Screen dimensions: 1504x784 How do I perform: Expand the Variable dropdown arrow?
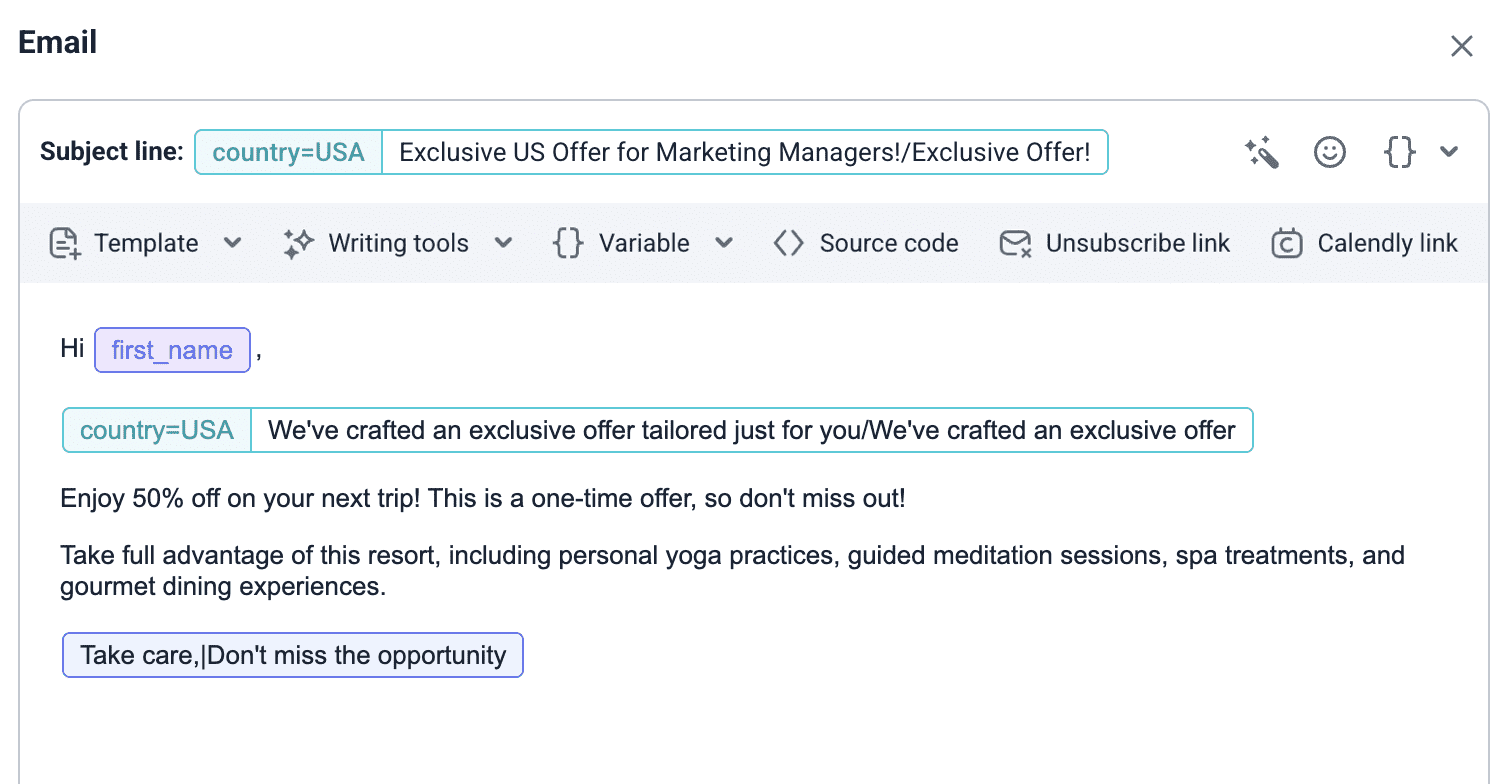(724, 243)
